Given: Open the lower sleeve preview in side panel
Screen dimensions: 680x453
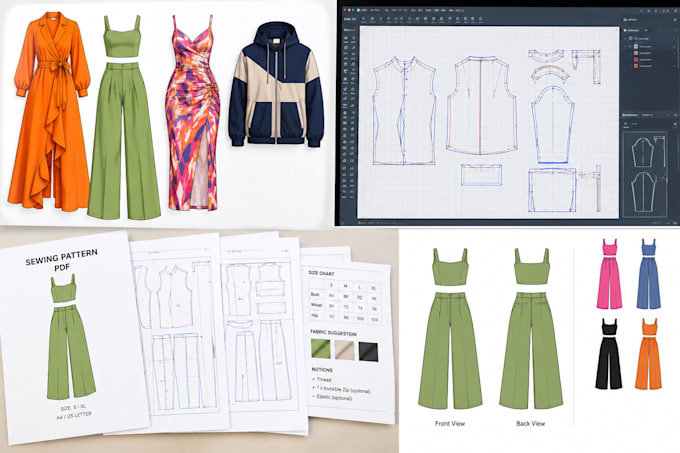Looking at the screenshot, I should pos(643,192).
